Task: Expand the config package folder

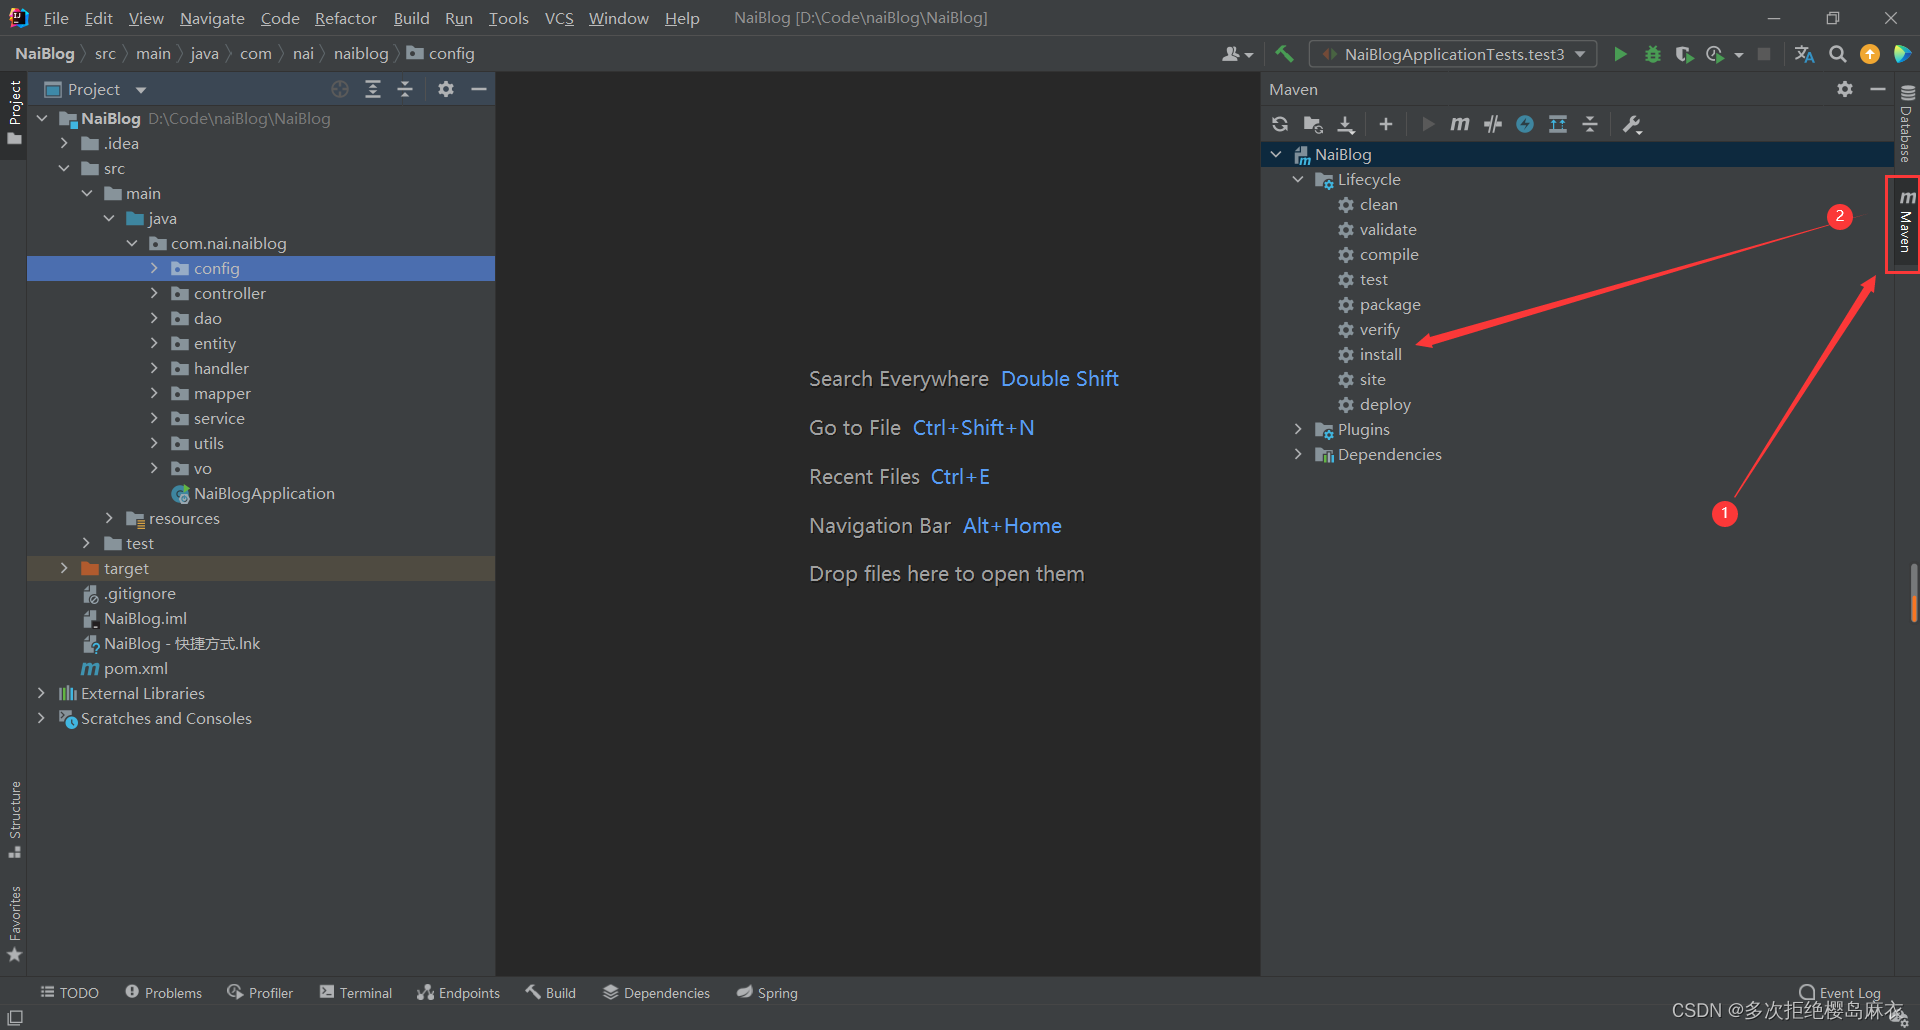Action: point(154,268)
